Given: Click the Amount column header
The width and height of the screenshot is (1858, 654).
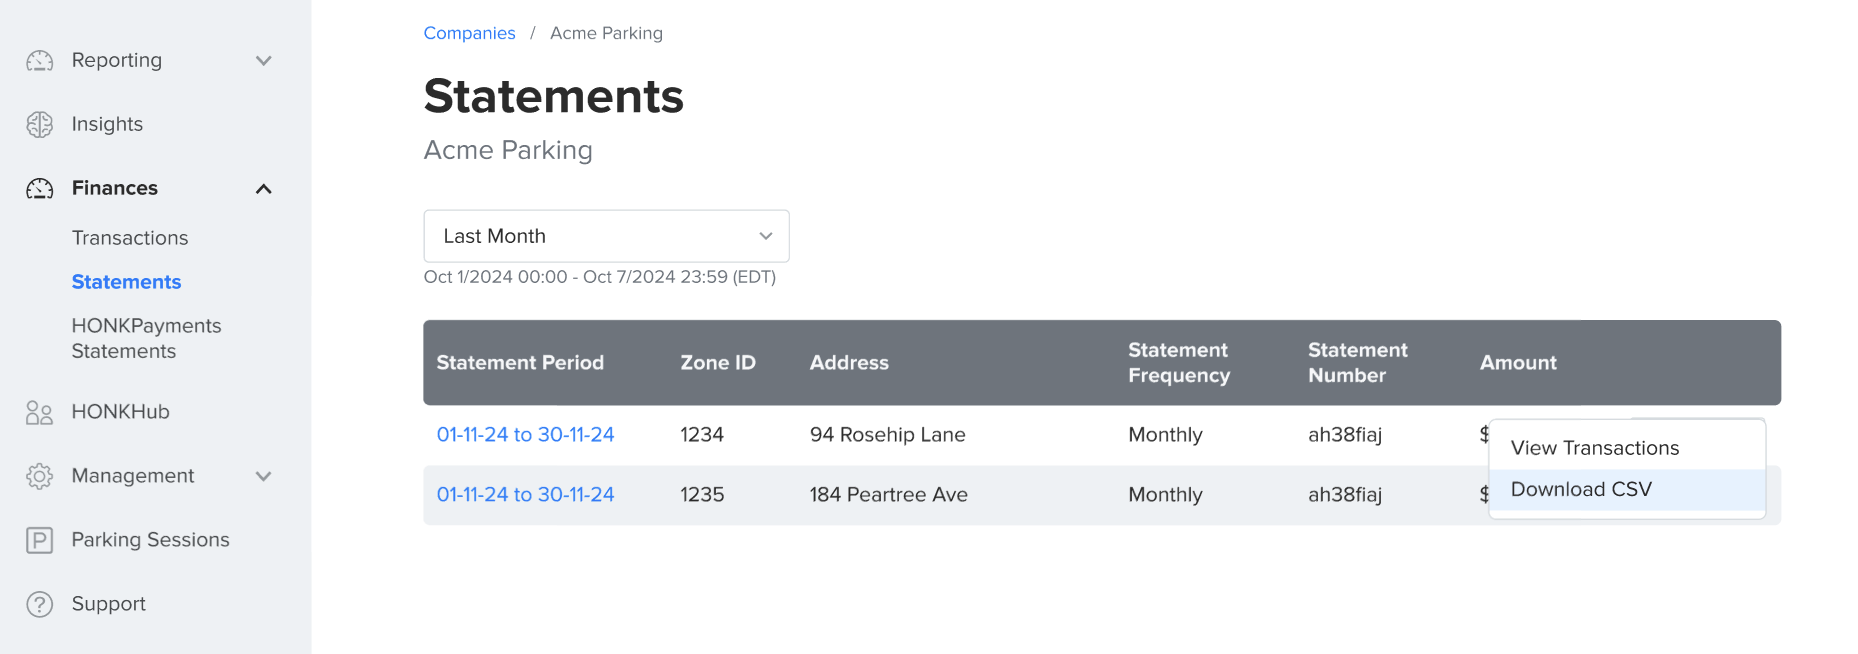Looking at the screenshot, I should coord(1518,363).
